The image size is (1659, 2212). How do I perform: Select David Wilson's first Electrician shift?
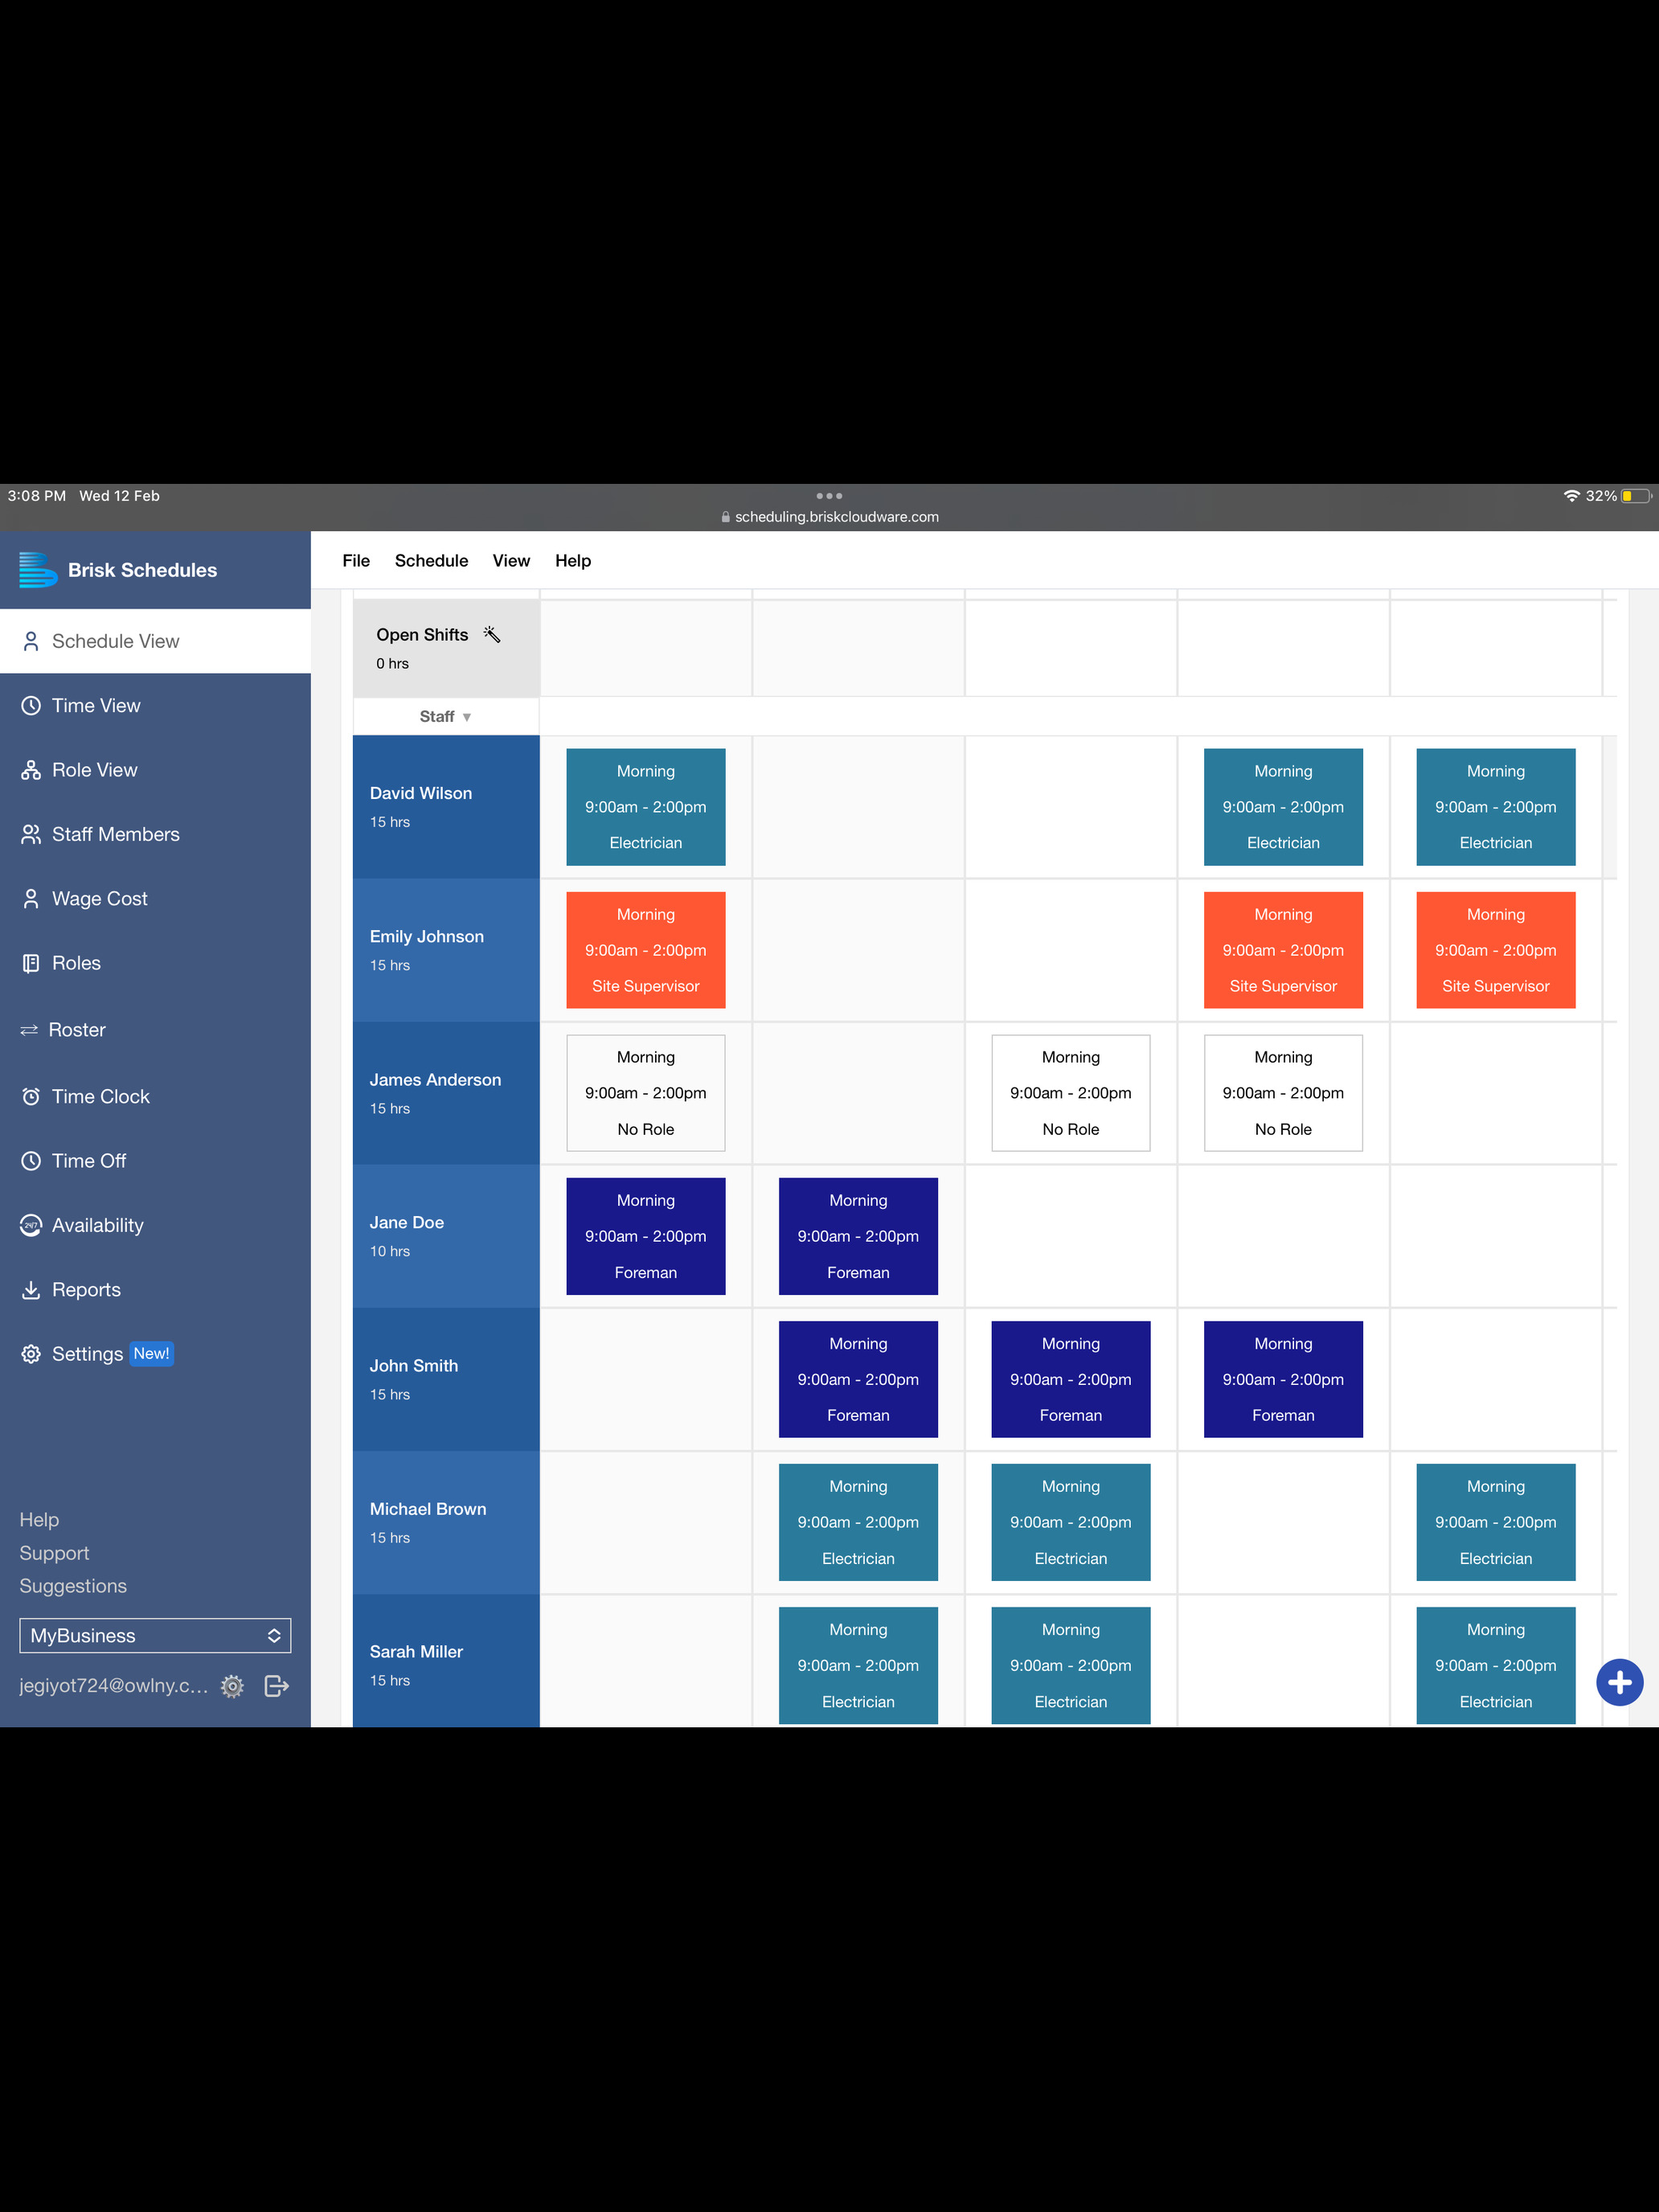click(x=645, y=807)
